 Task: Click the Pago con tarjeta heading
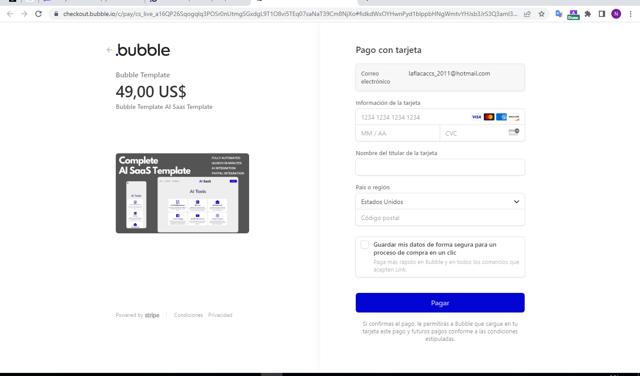(x=389, y=50)
